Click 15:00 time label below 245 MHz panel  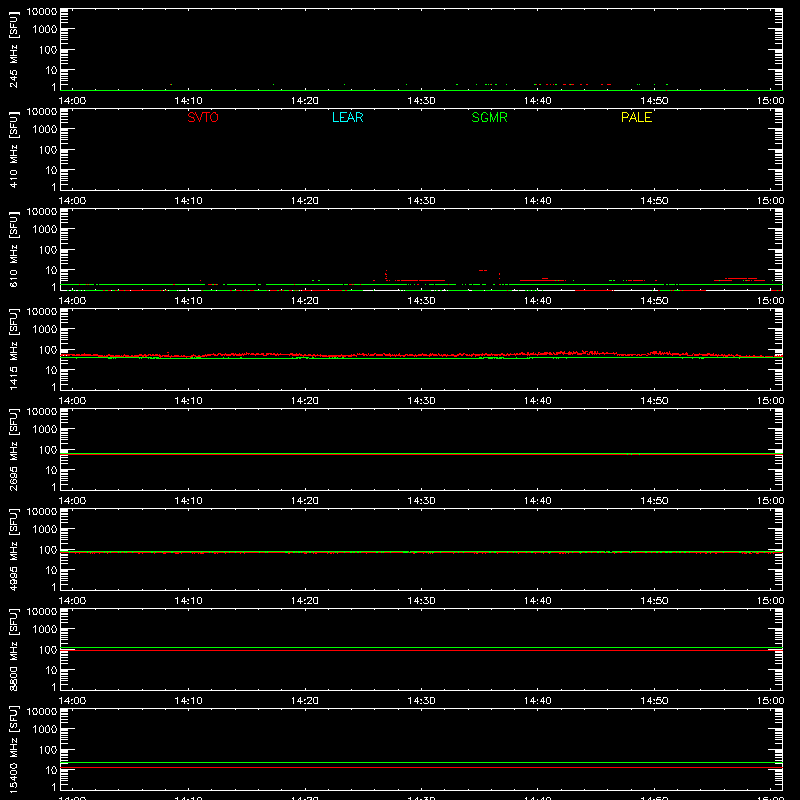pyautogui.click(x=770, y=101)
